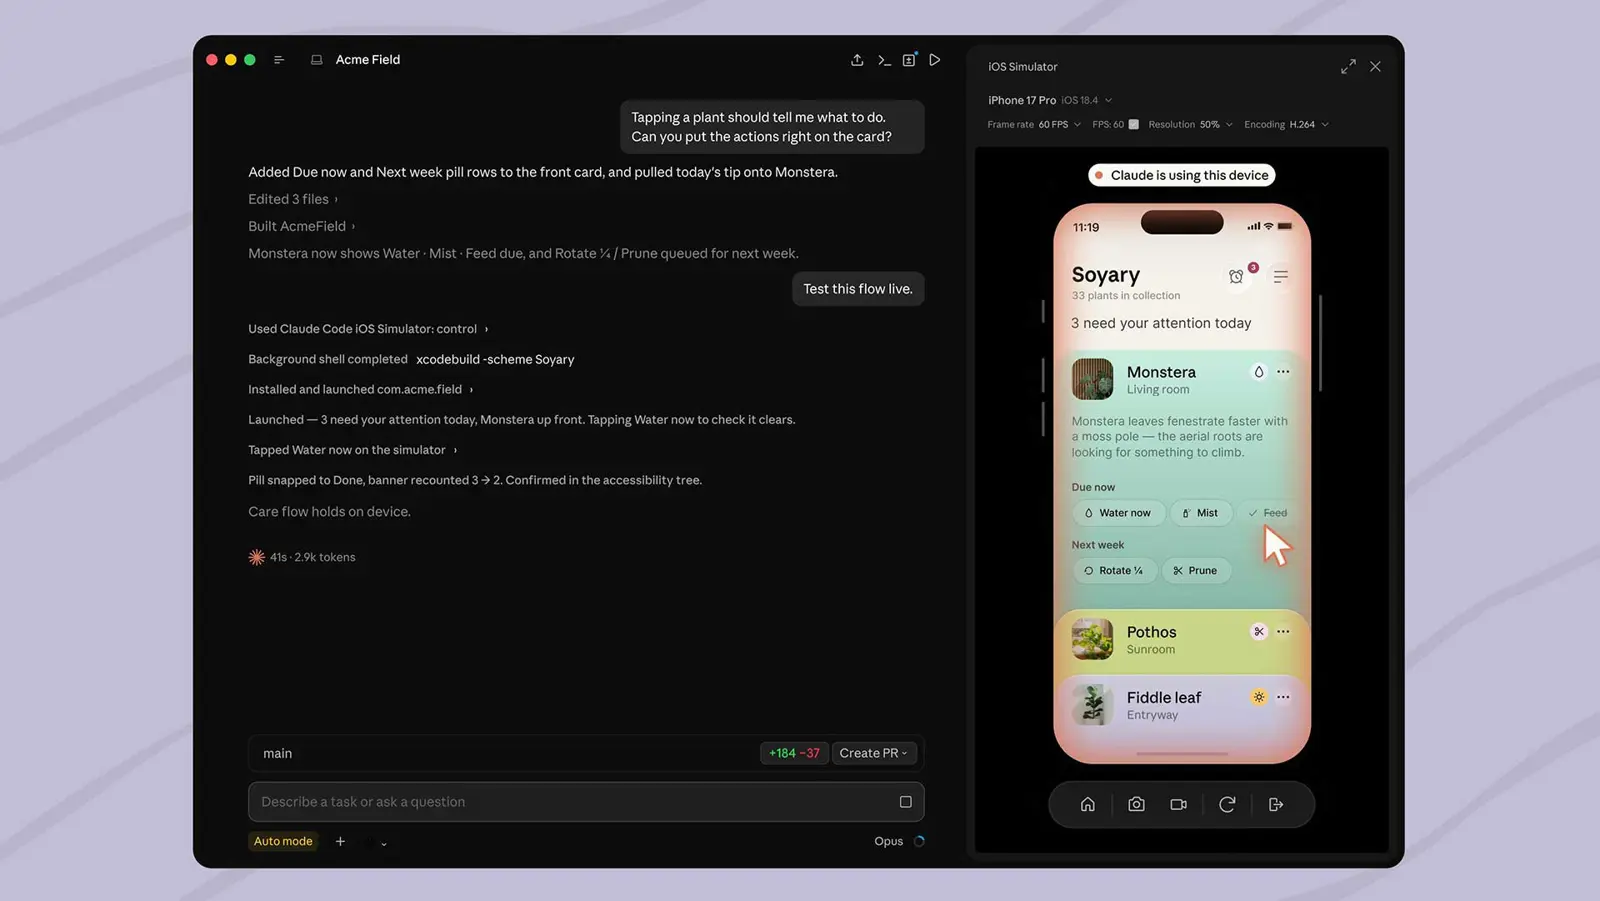
Task: Open the Create PR dropdown button
Action: (873, 753)
